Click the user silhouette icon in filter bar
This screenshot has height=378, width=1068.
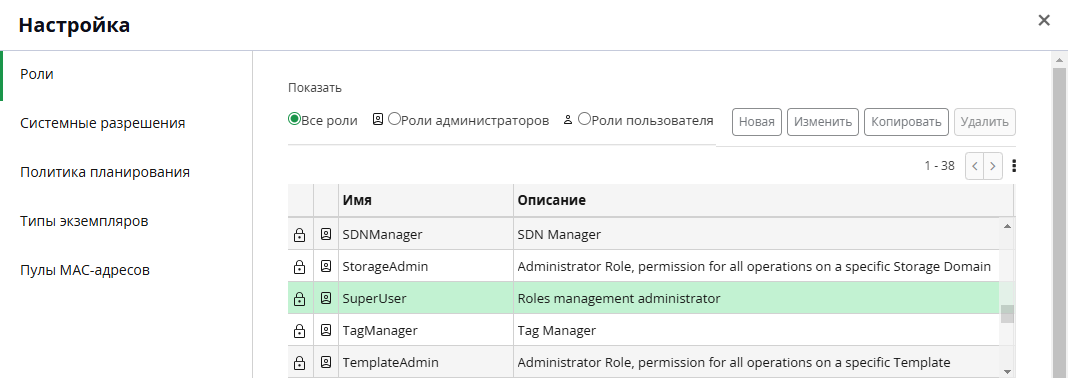click(x=567, y=121)
